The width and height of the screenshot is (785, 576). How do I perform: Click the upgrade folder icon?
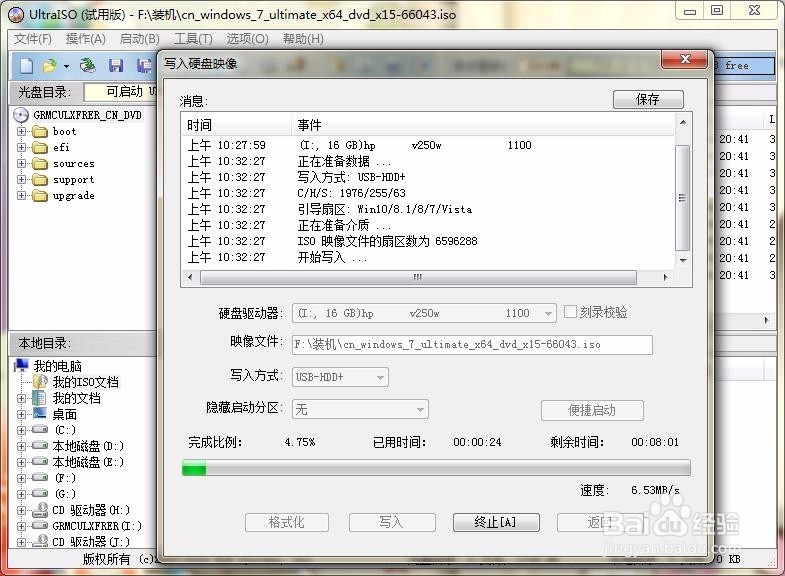coord(40,196)
